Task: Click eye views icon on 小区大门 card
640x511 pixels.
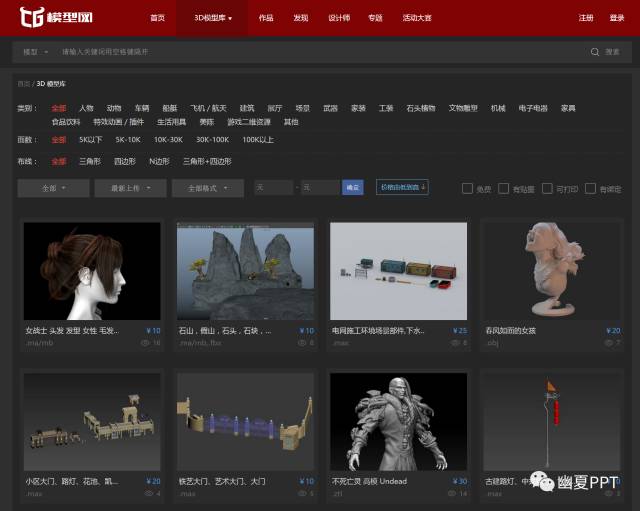Action: 146,494
